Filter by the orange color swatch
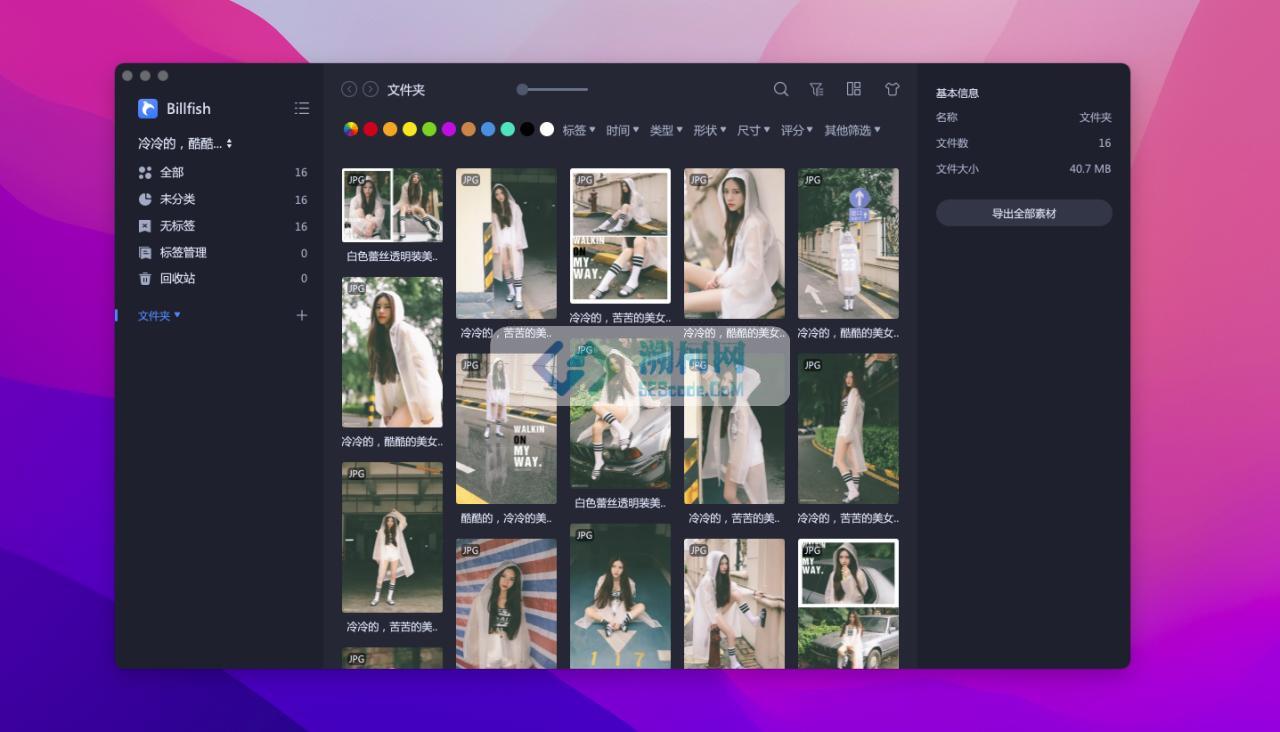 pyautogui.click(x=390, y=129)
